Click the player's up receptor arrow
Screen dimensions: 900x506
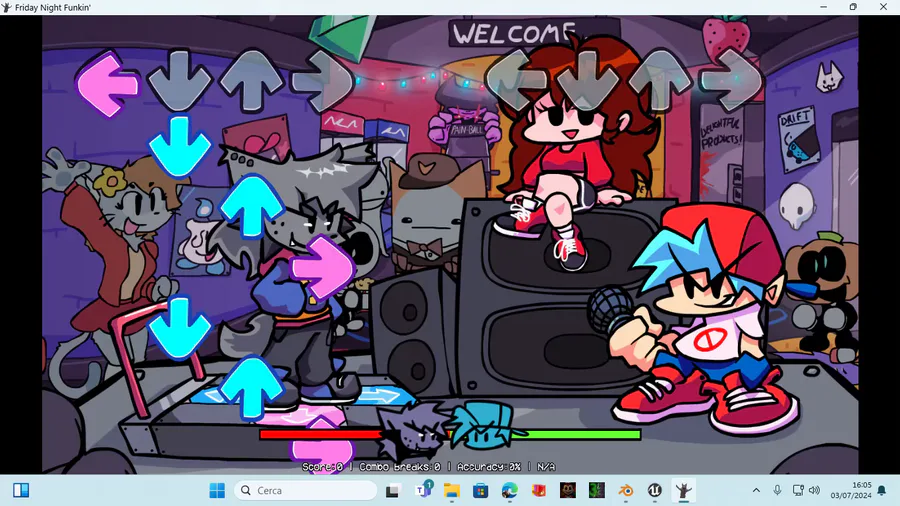click(660, 80)
